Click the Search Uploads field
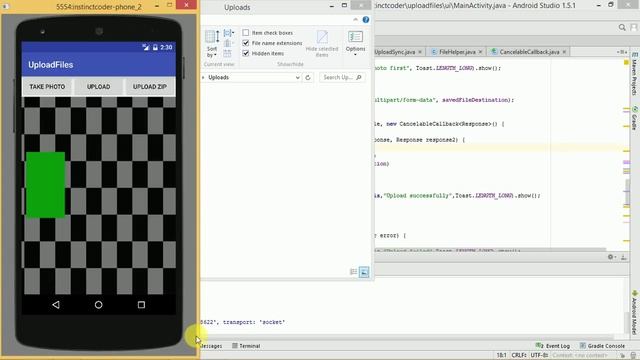Image resolution: width=640 pixels, height=360 pixels. coord(342,77)
